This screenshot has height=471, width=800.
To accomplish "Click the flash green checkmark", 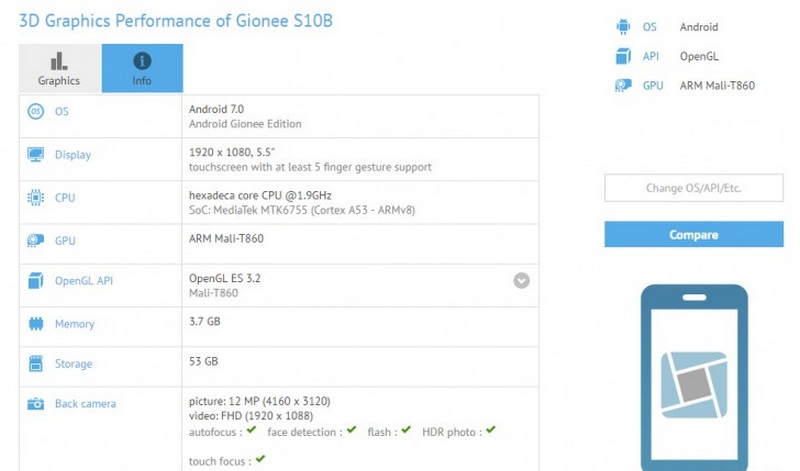I will pos(406,431).
